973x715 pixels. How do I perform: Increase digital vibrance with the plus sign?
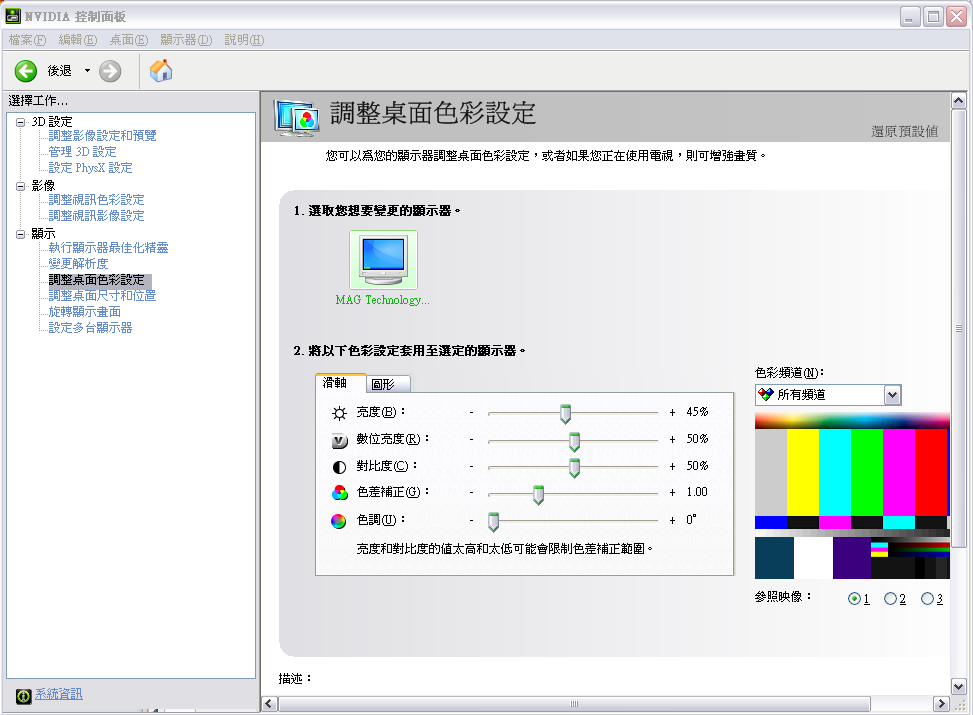pos(672,439)
